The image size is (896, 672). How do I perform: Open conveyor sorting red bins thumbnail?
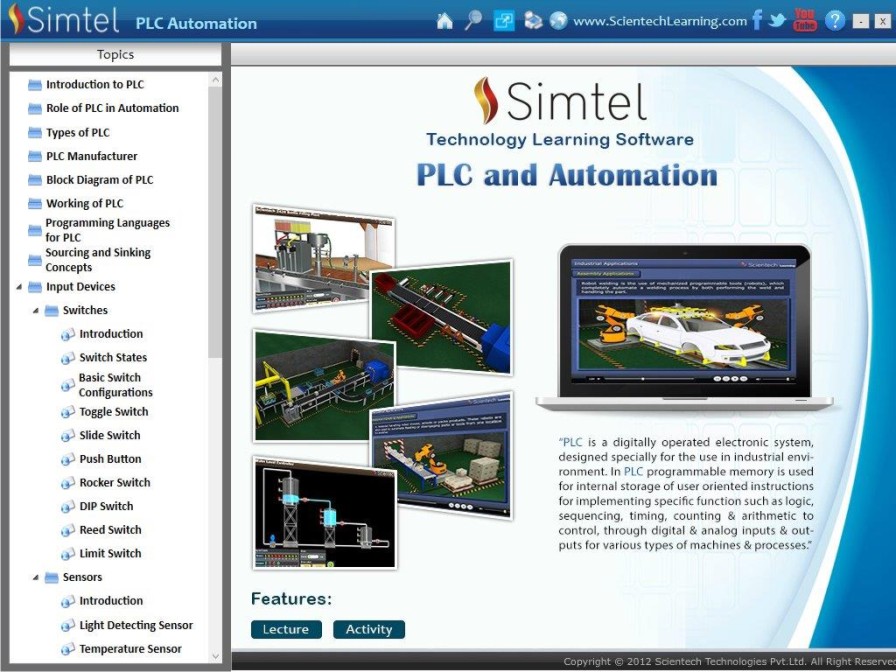click(x=441, y=317)
